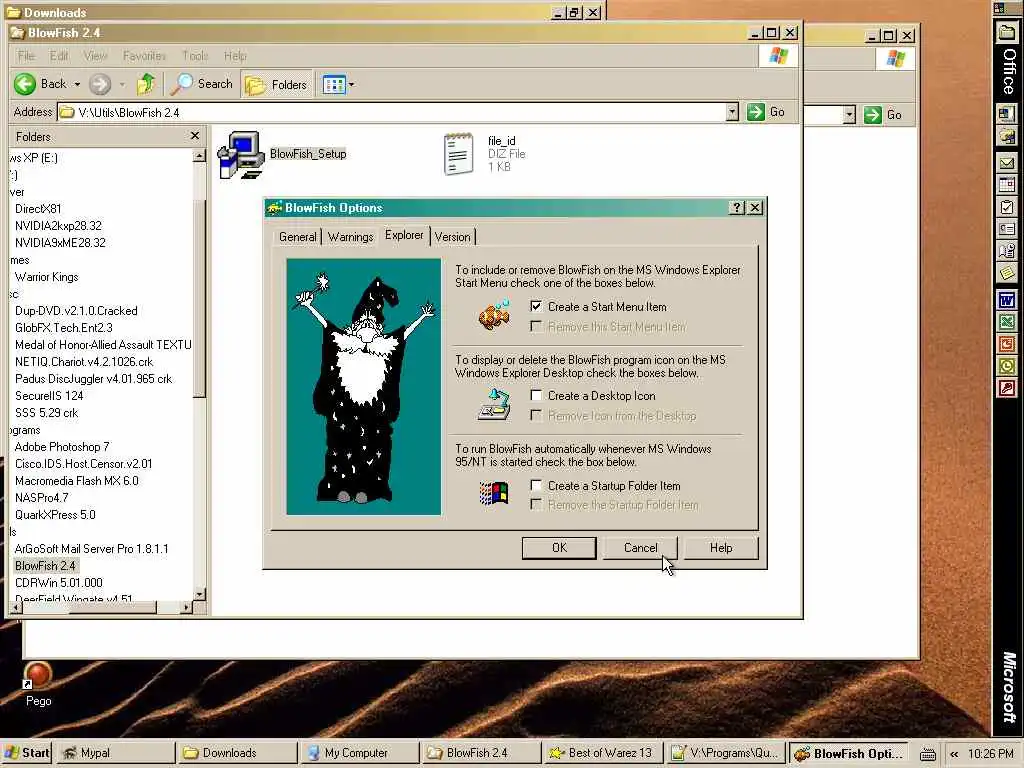Launch PowerPoint from the Office shortcut bar
This screenshot has height=768, width=1024.
[x=1006, y=344]
